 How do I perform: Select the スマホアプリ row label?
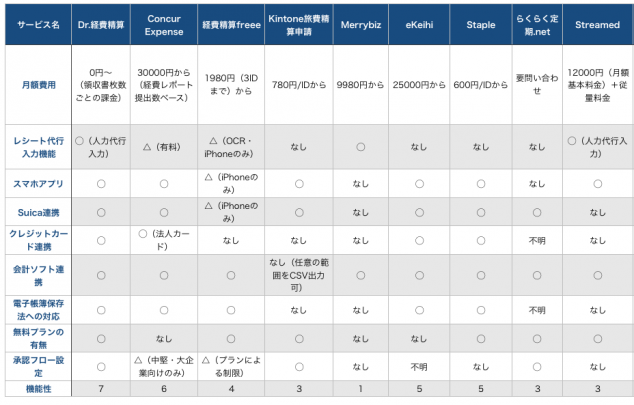coord(38,184)
